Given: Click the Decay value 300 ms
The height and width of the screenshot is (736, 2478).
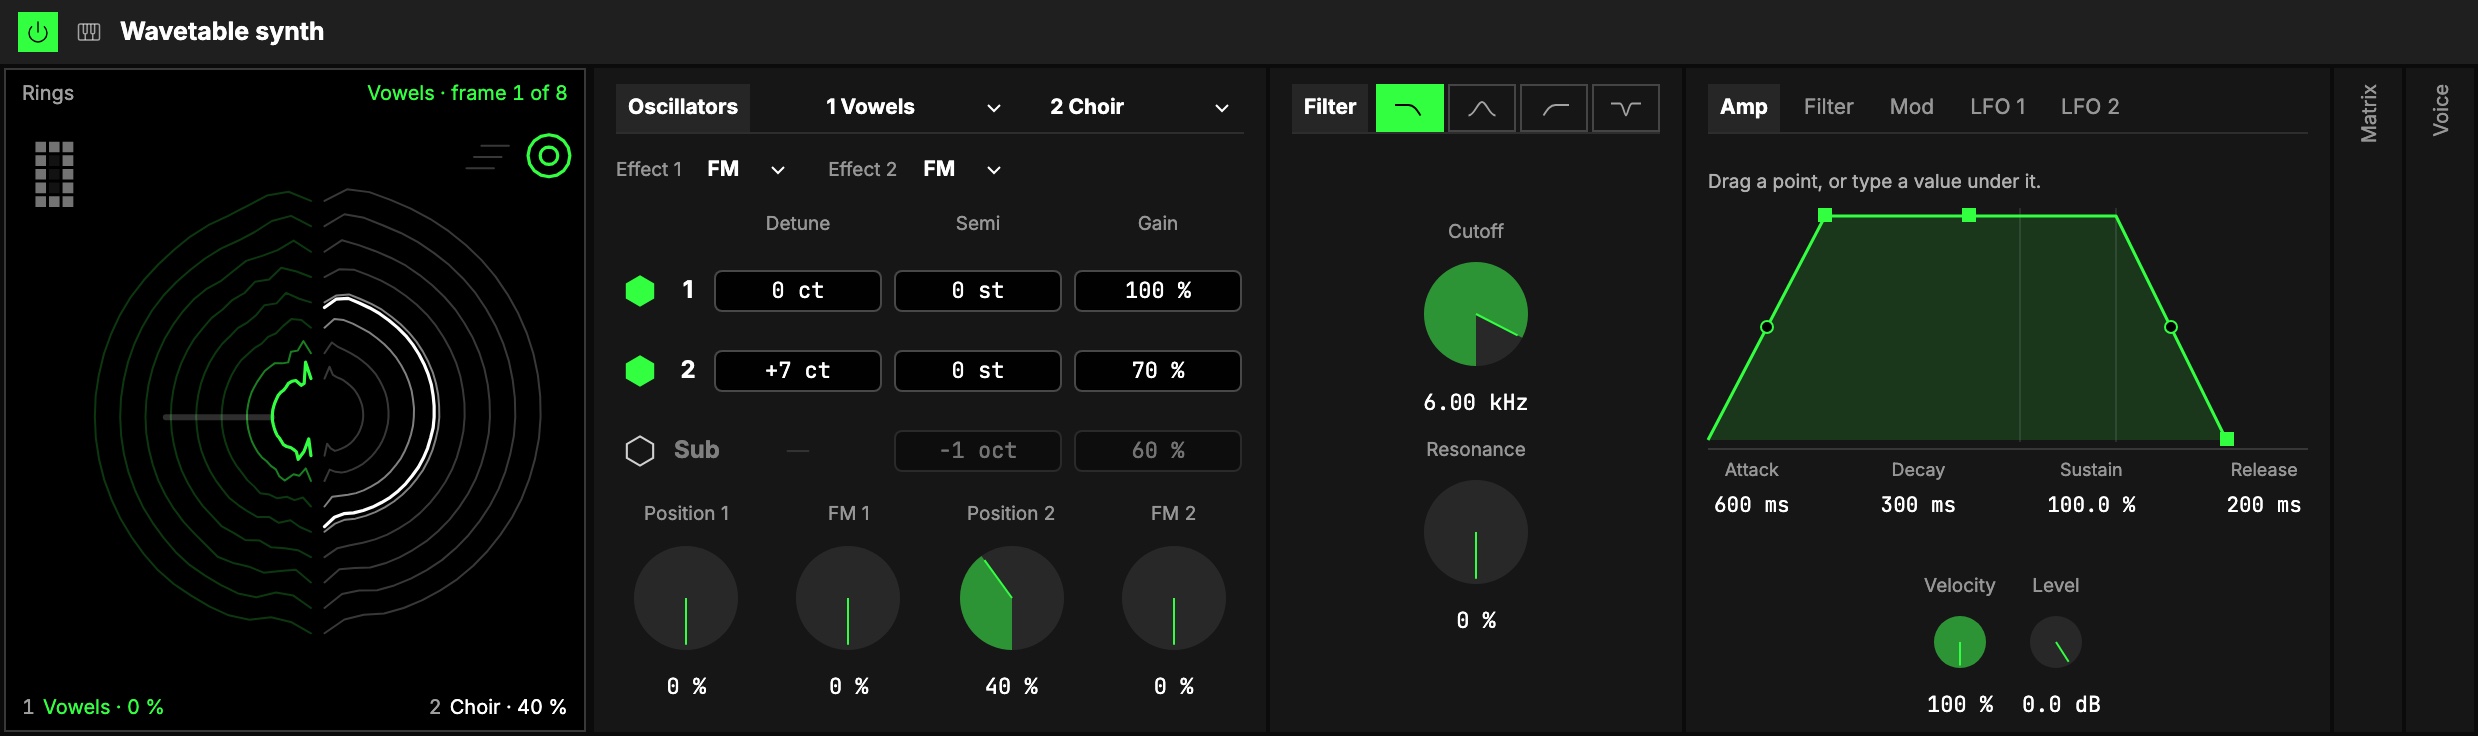Looking at the screenshot, I should [x=1918, y=505].
